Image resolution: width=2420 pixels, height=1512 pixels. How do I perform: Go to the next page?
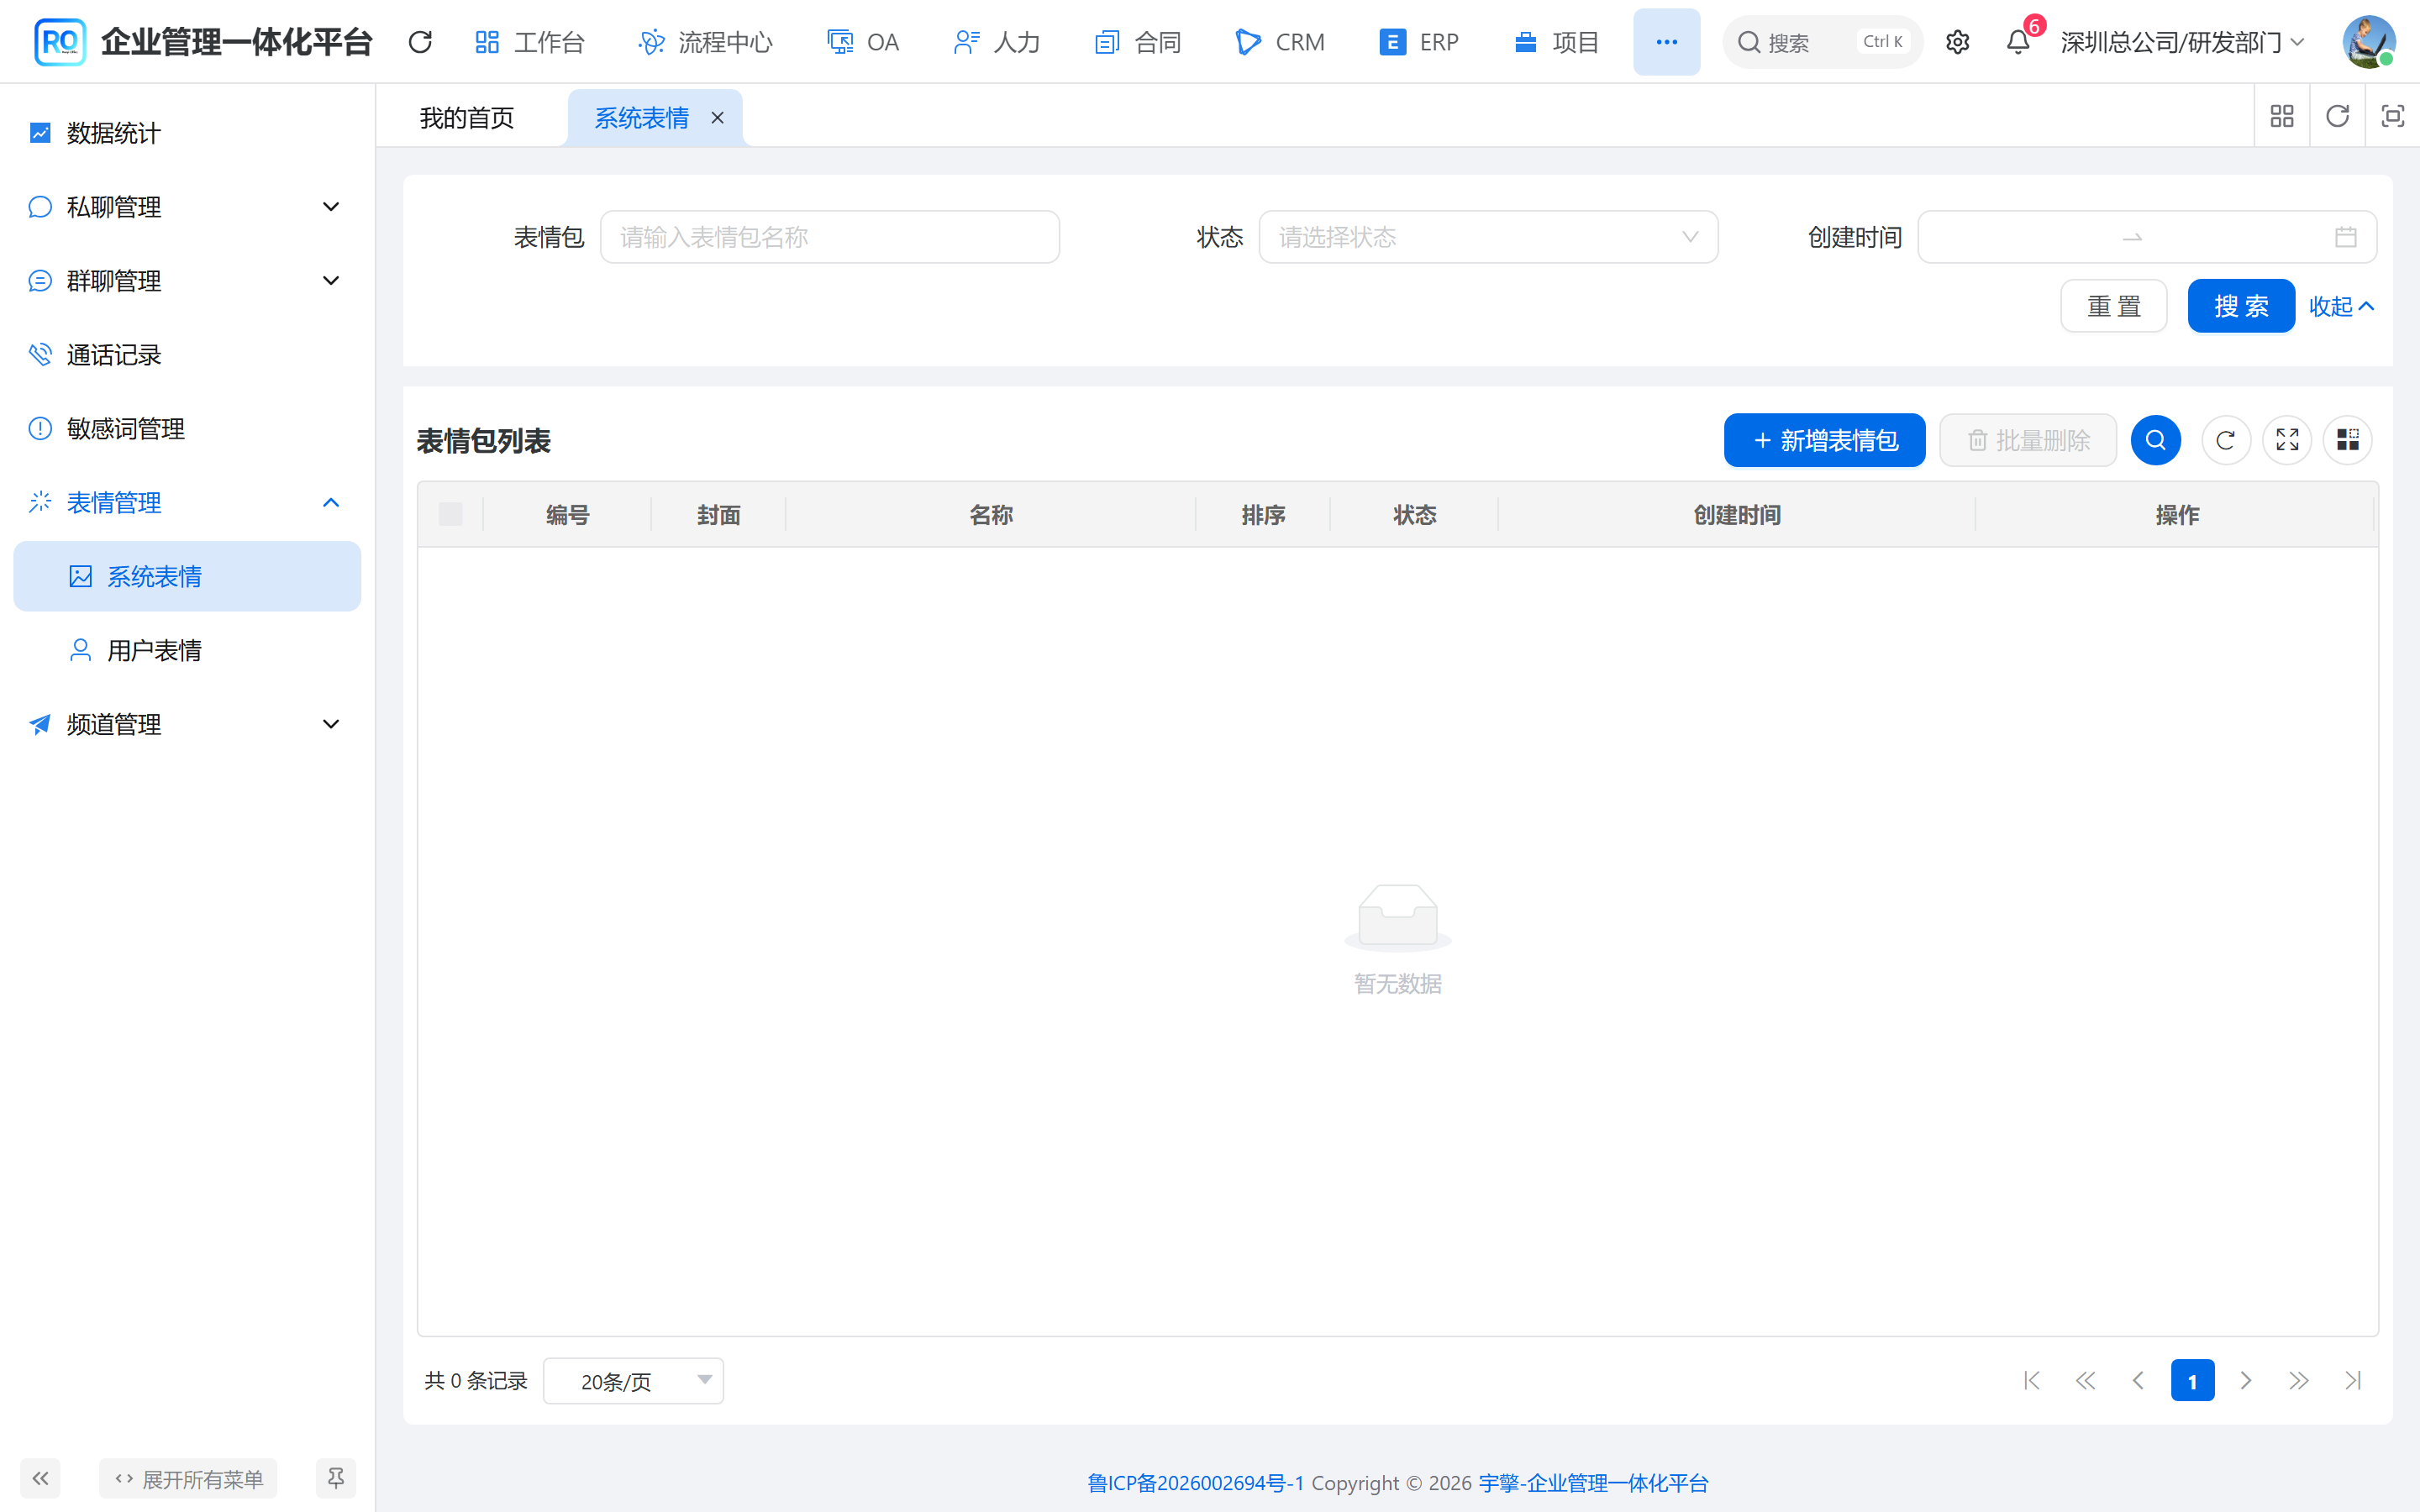[2246, 1381]
